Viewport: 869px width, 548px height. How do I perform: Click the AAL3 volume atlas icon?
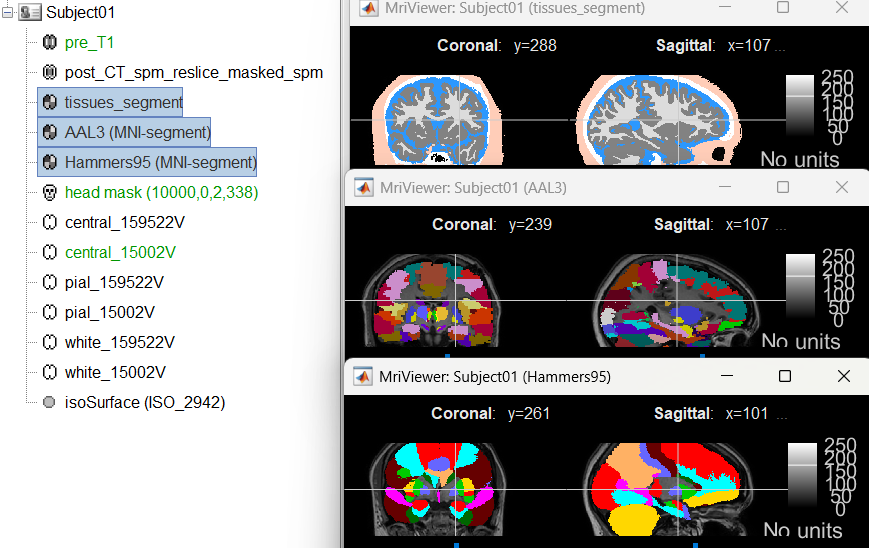point(50,132)
